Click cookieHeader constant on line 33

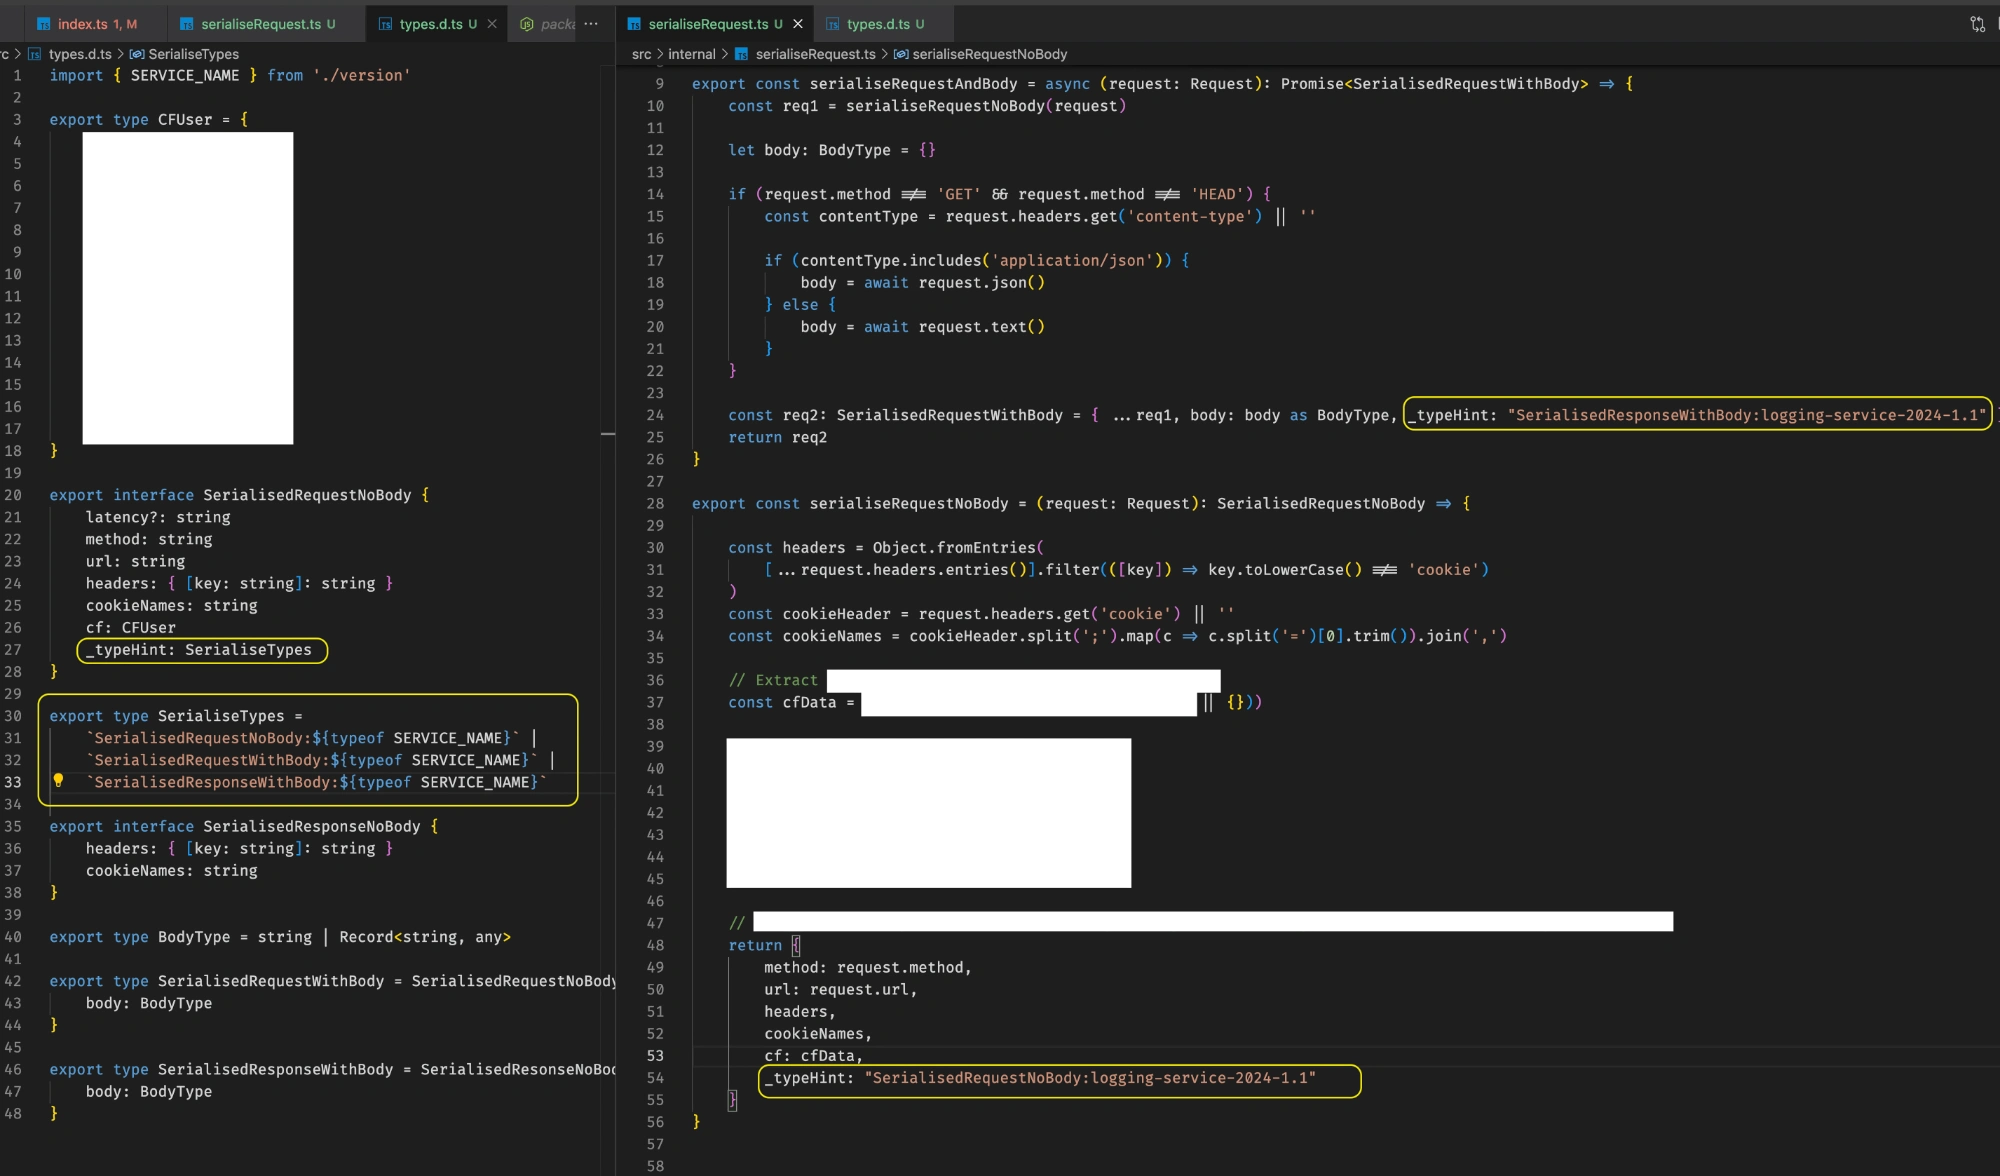click(836, 614)
